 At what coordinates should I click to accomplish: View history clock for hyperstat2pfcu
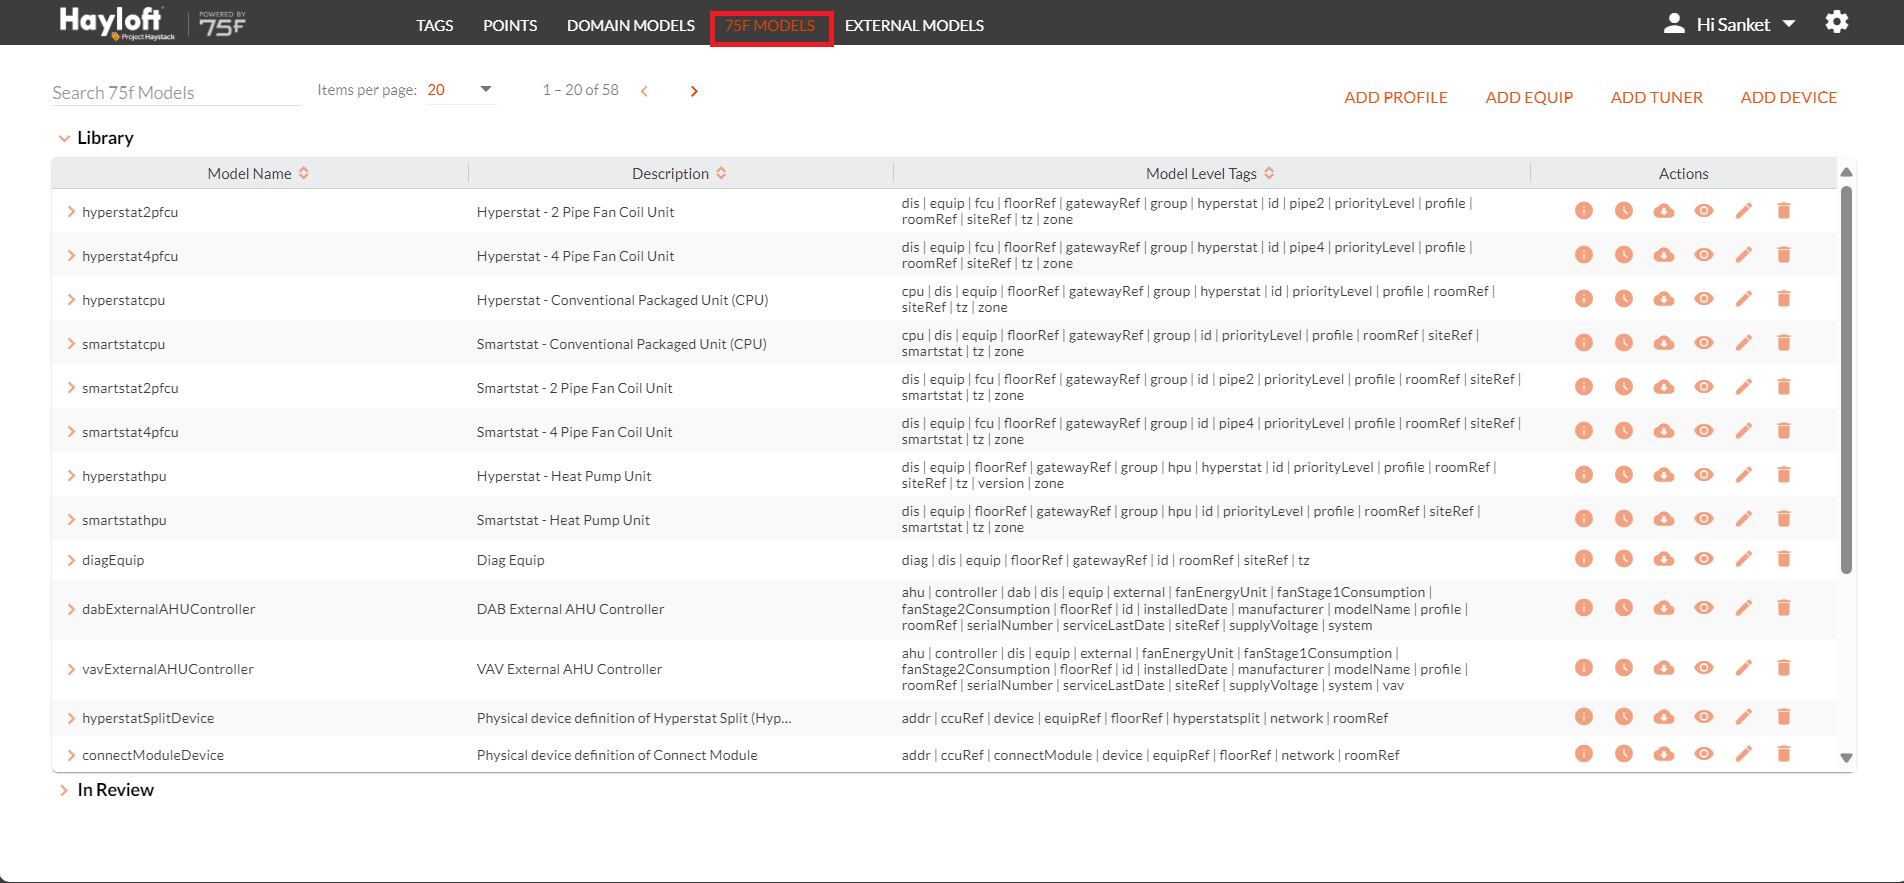click(x=1624, y=211)
